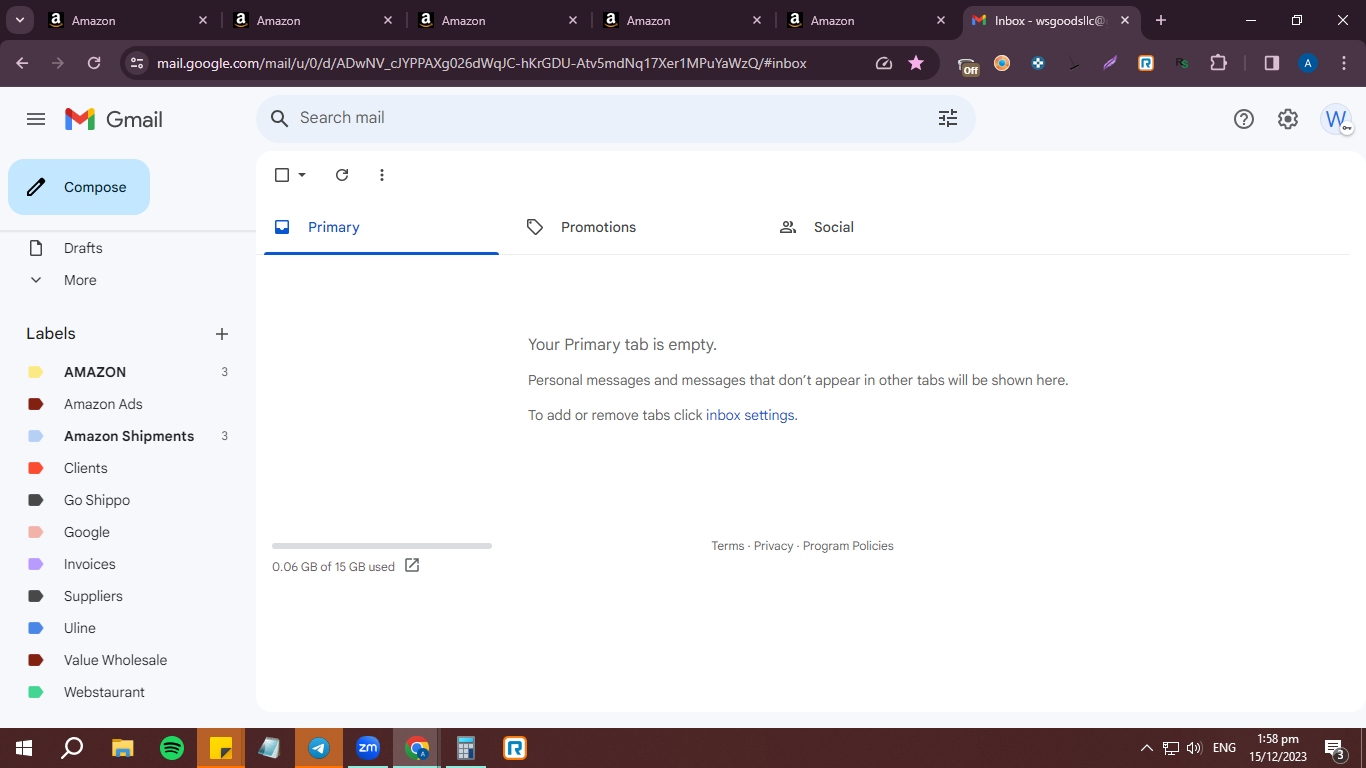Viewport: 1366px width, 768px height.
Task: Open the Calculator from the taskbar
Action: point(466,748)
